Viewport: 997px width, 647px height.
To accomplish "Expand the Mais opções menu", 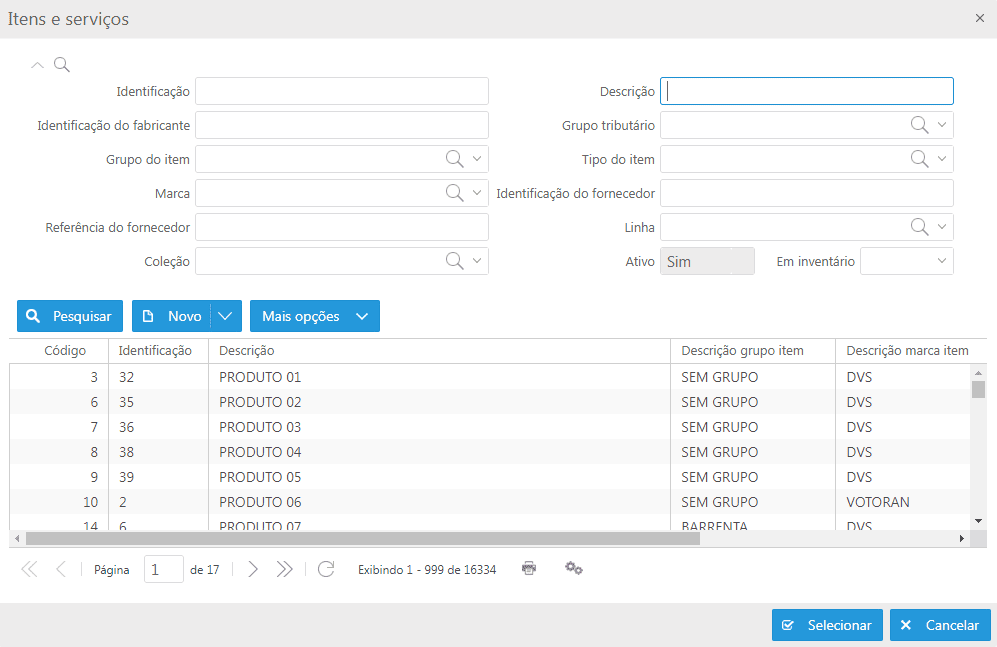I will point(314,316).
